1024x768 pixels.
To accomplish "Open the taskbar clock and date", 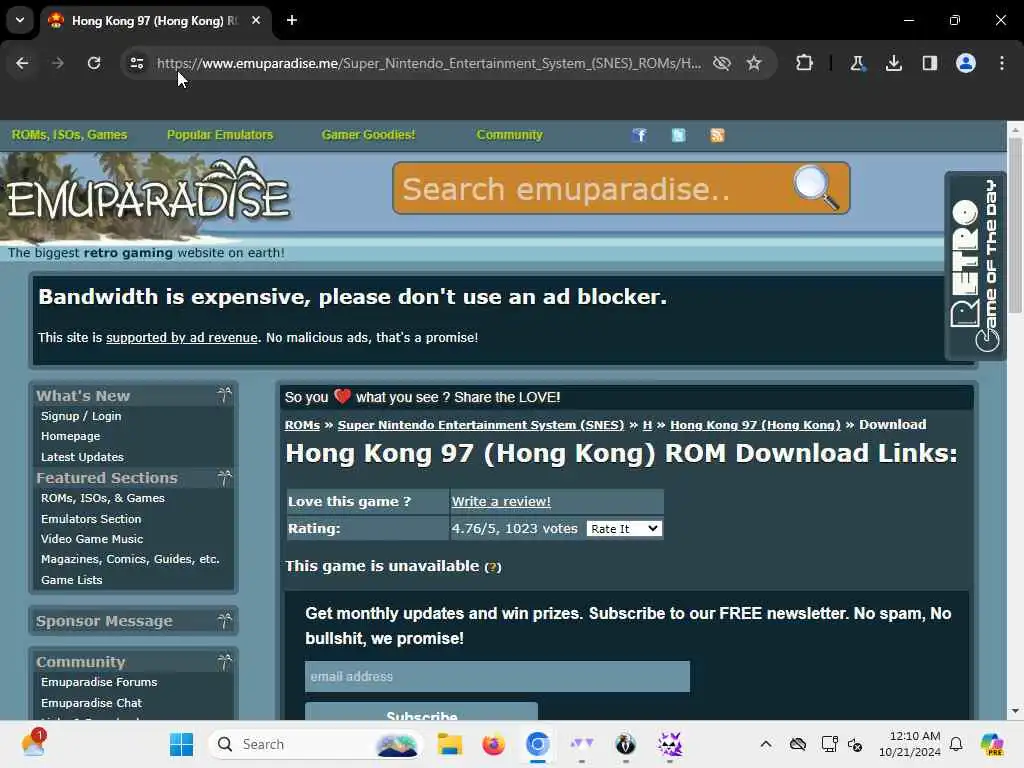I will [910, 744].
